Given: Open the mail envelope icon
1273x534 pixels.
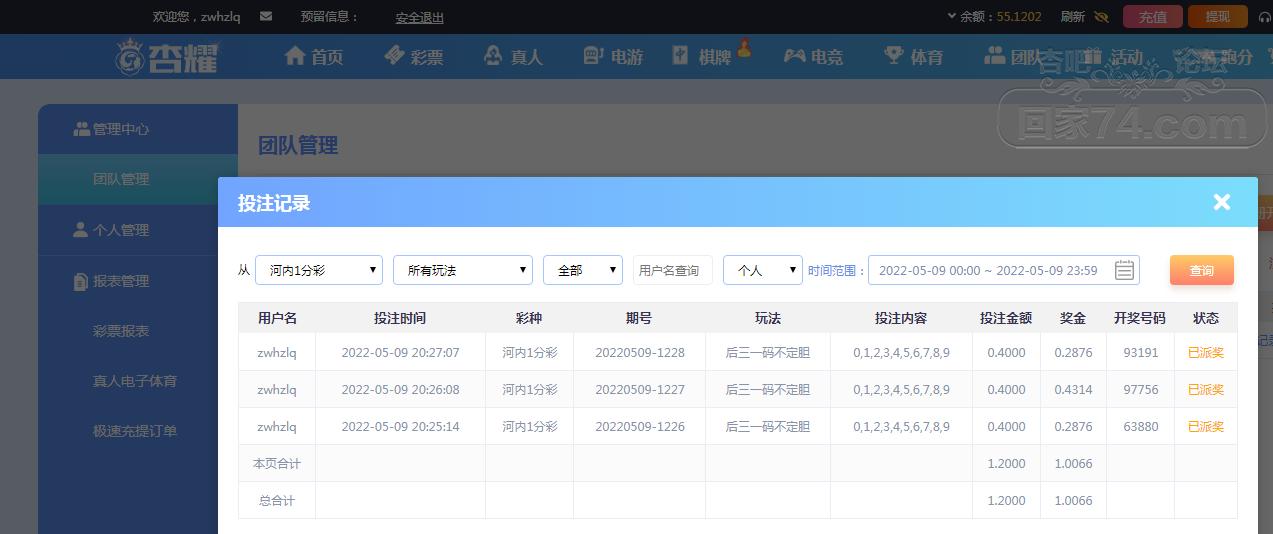Looking at the screenshot, I should pyautogui.click(x=265, y=17).
